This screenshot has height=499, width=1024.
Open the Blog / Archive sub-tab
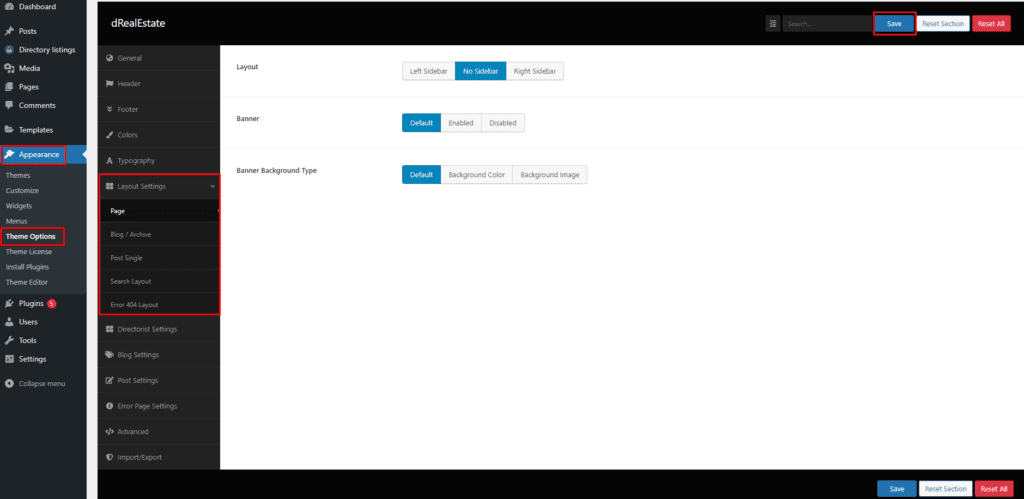pyautogui.click(x=131, y=234)
